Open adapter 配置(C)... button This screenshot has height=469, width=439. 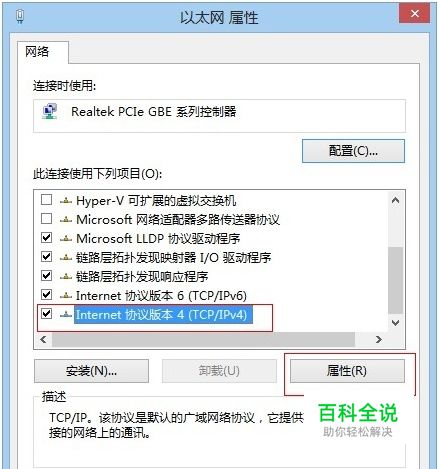[353, 151]
